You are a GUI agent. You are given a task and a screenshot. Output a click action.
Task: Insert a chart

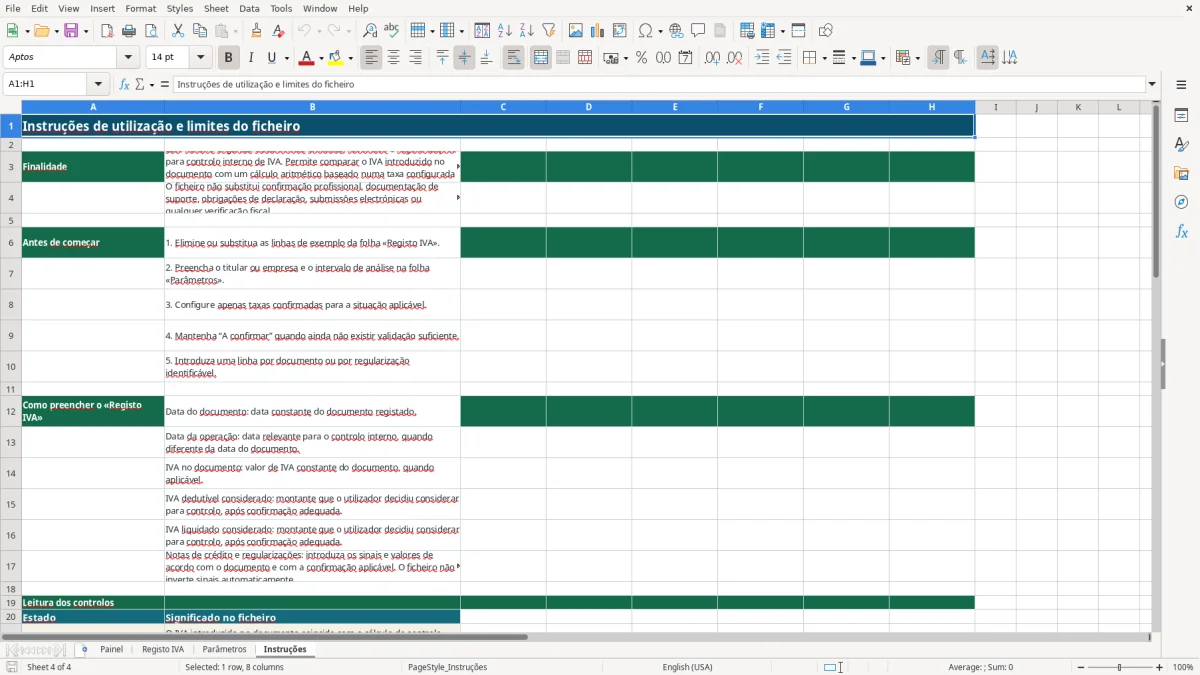point(597,31)
